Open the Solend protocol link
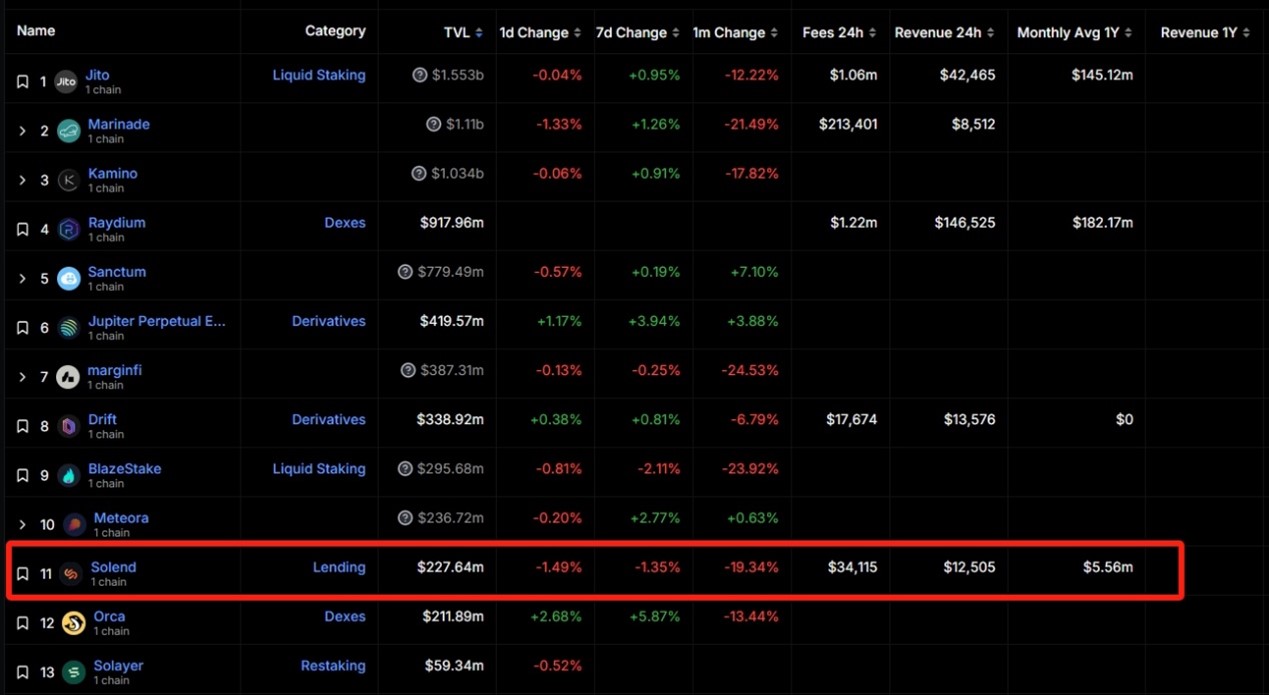 (x=113, y=567)
